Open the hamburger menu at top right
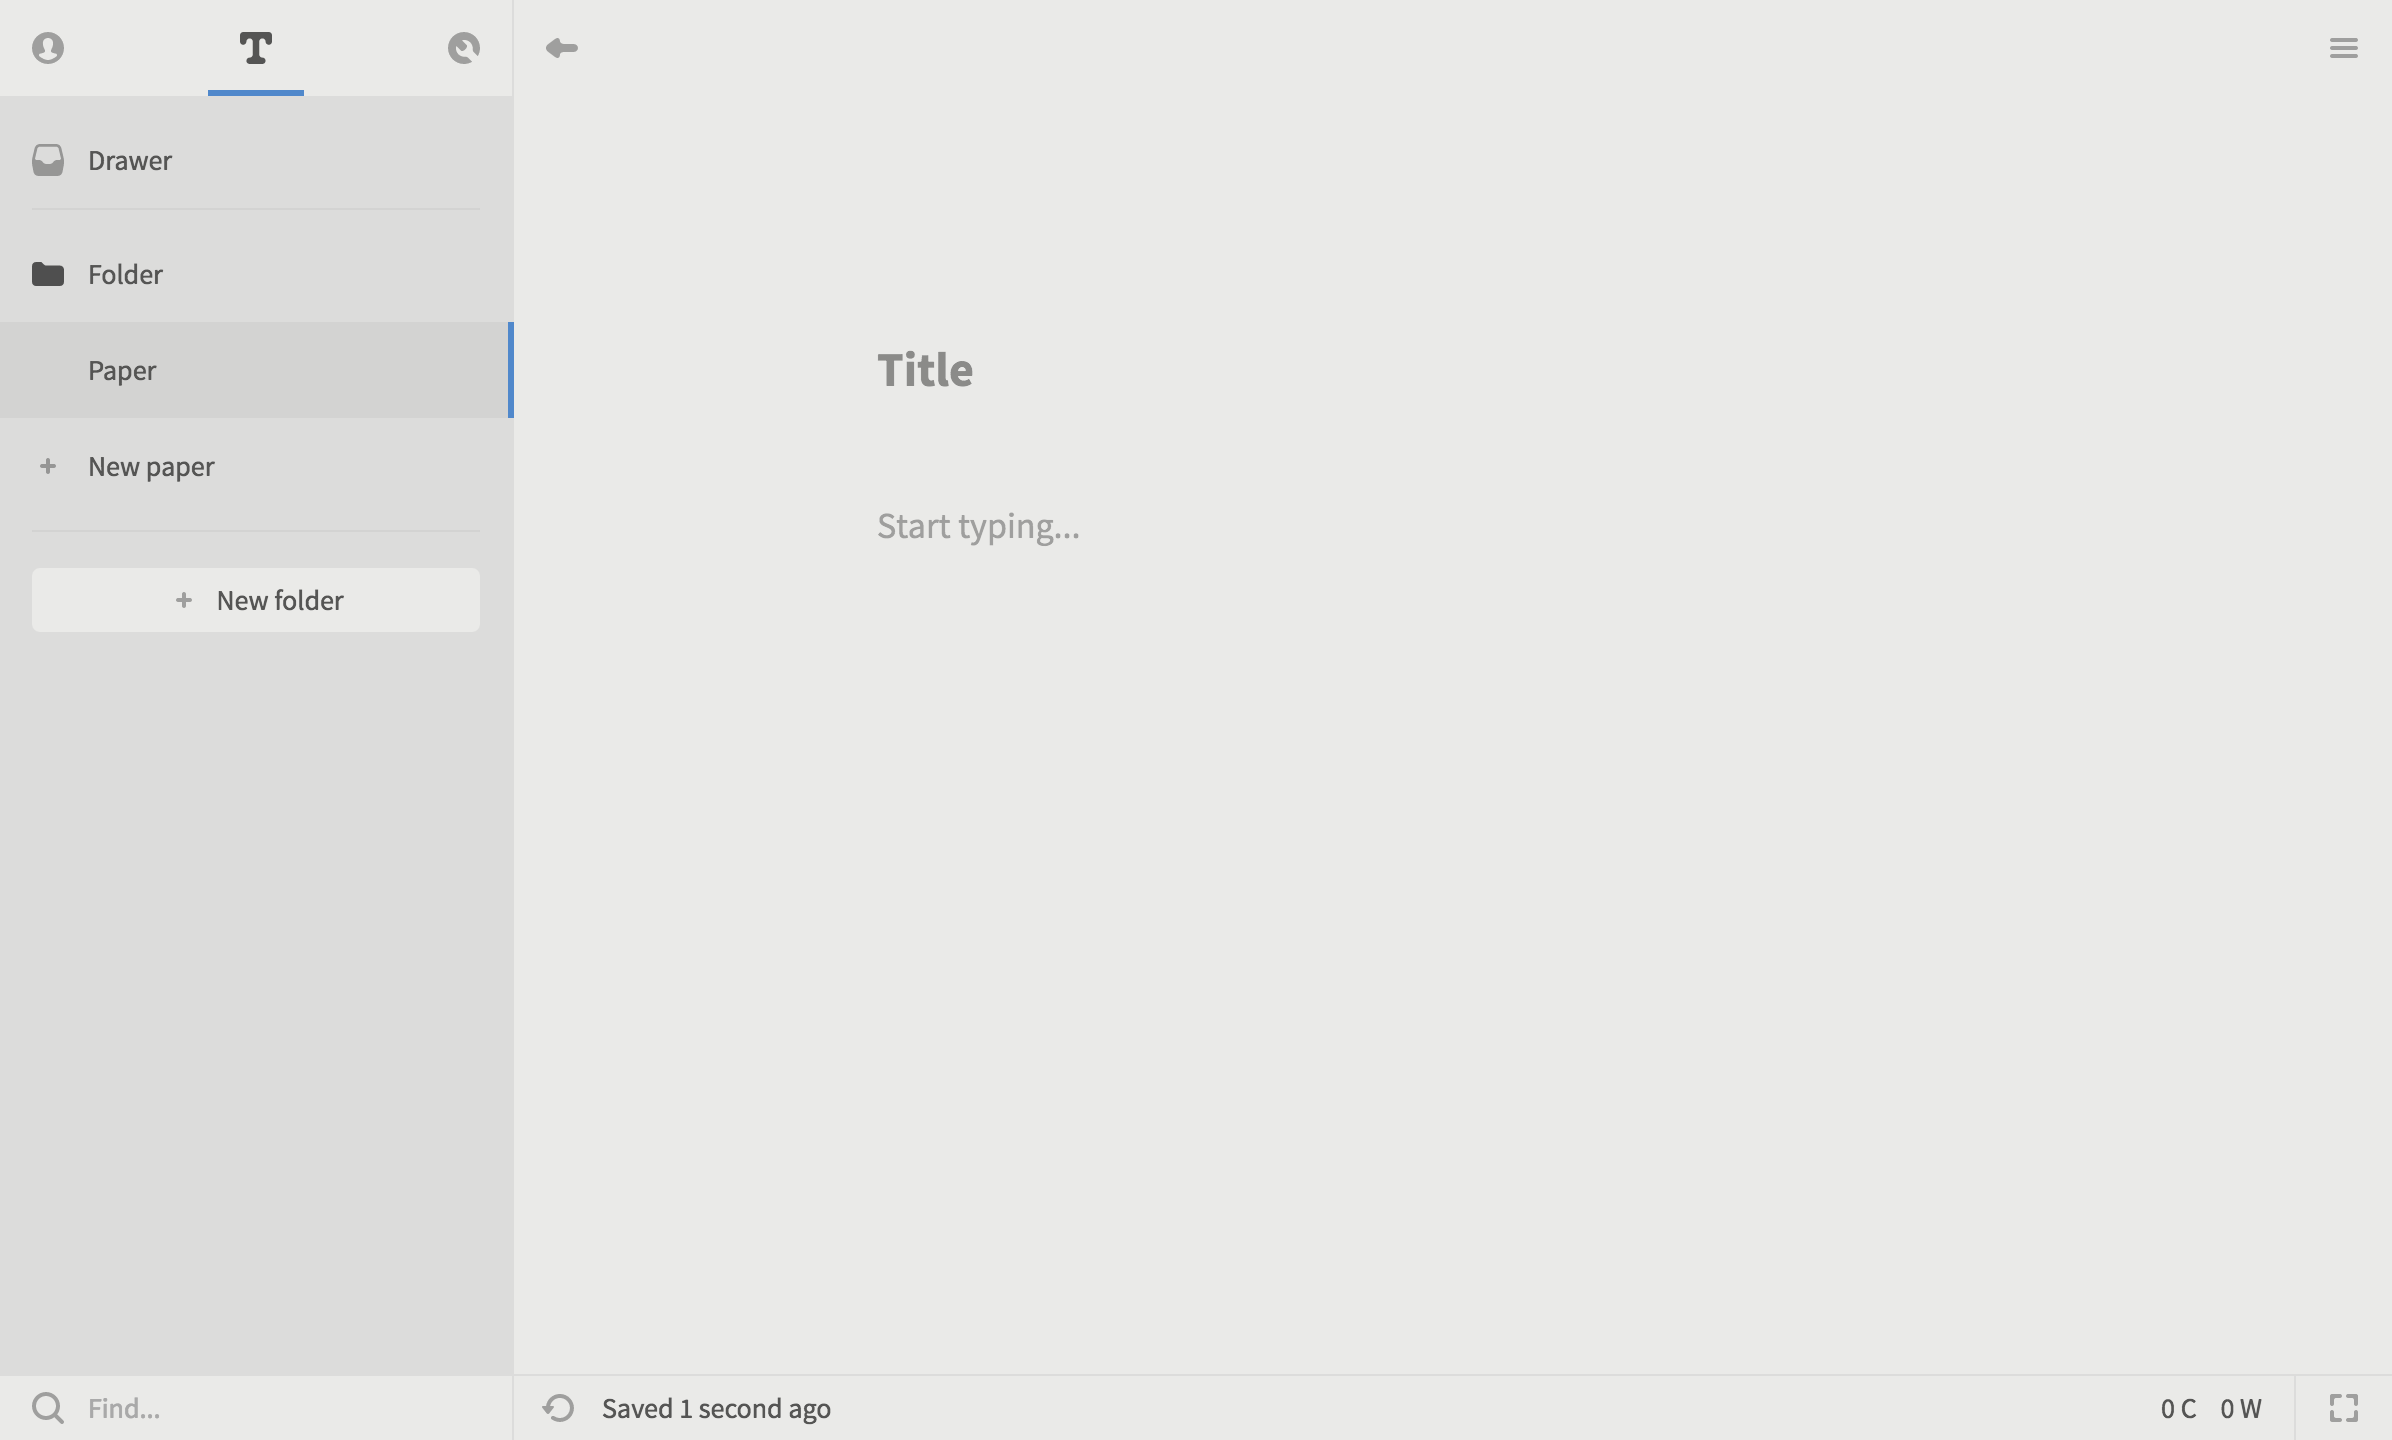 [x=2343, y=48]
